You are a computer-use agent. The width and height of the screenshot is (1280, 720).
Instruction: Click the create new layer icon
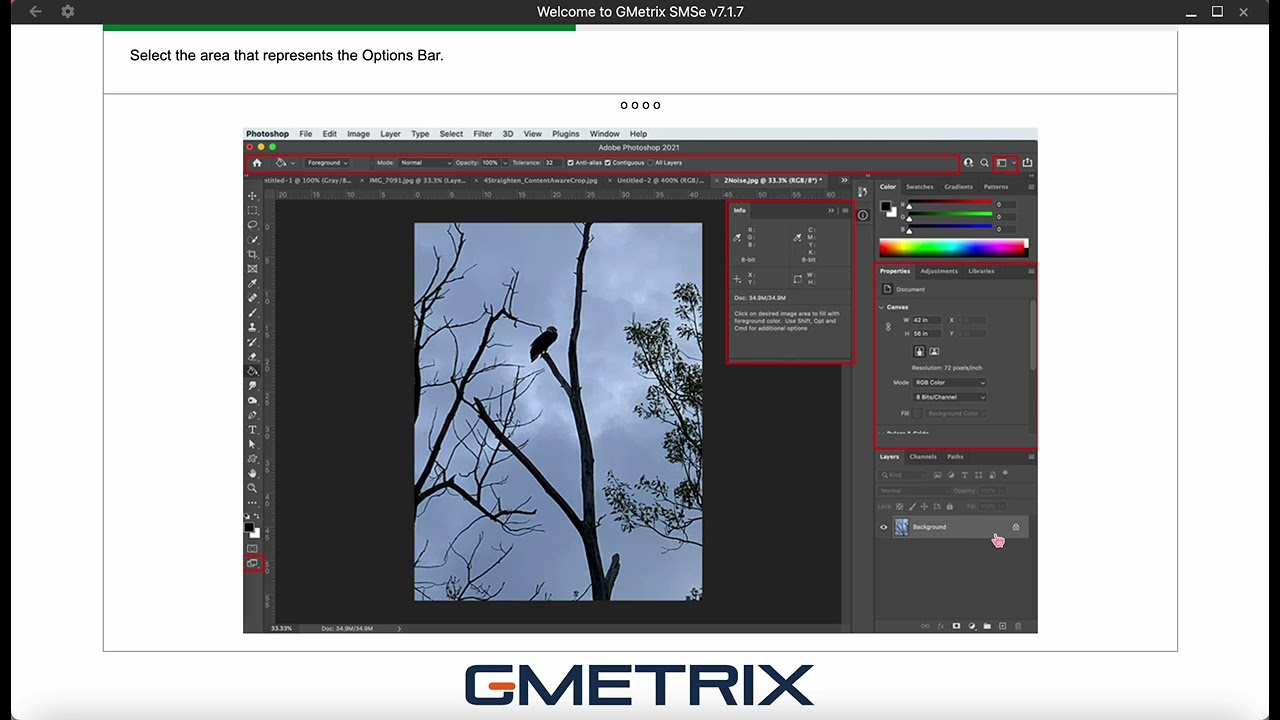(x=1002, y=626)
